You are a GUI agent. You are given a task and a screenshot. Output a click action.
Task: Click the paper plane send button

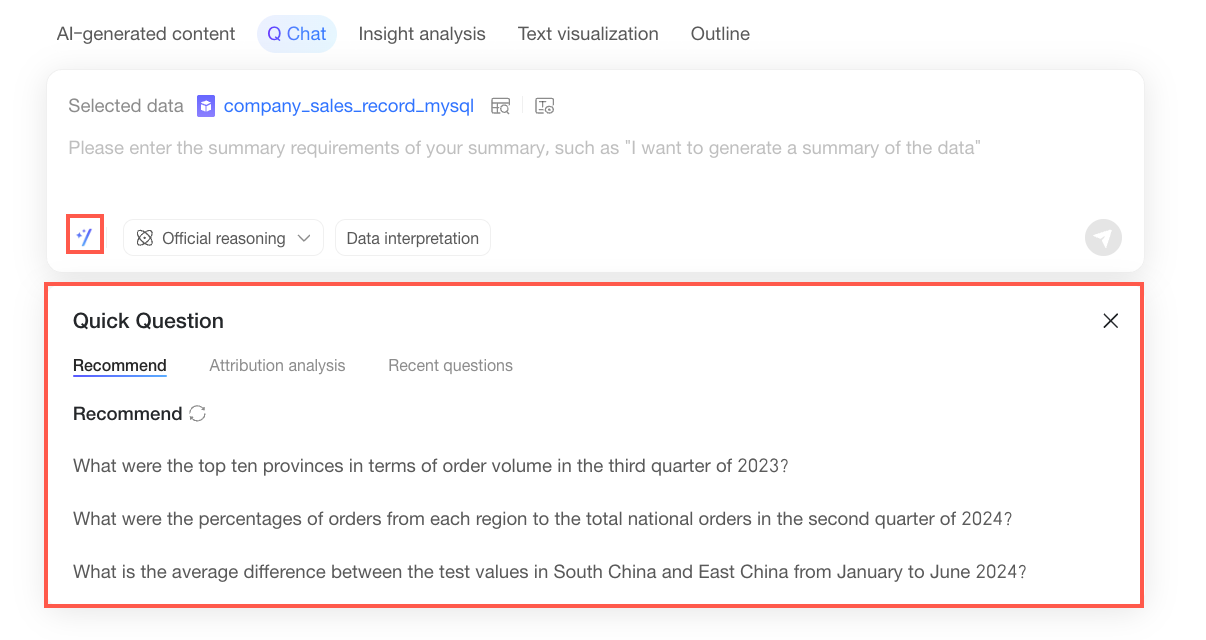click(1103, 238)
